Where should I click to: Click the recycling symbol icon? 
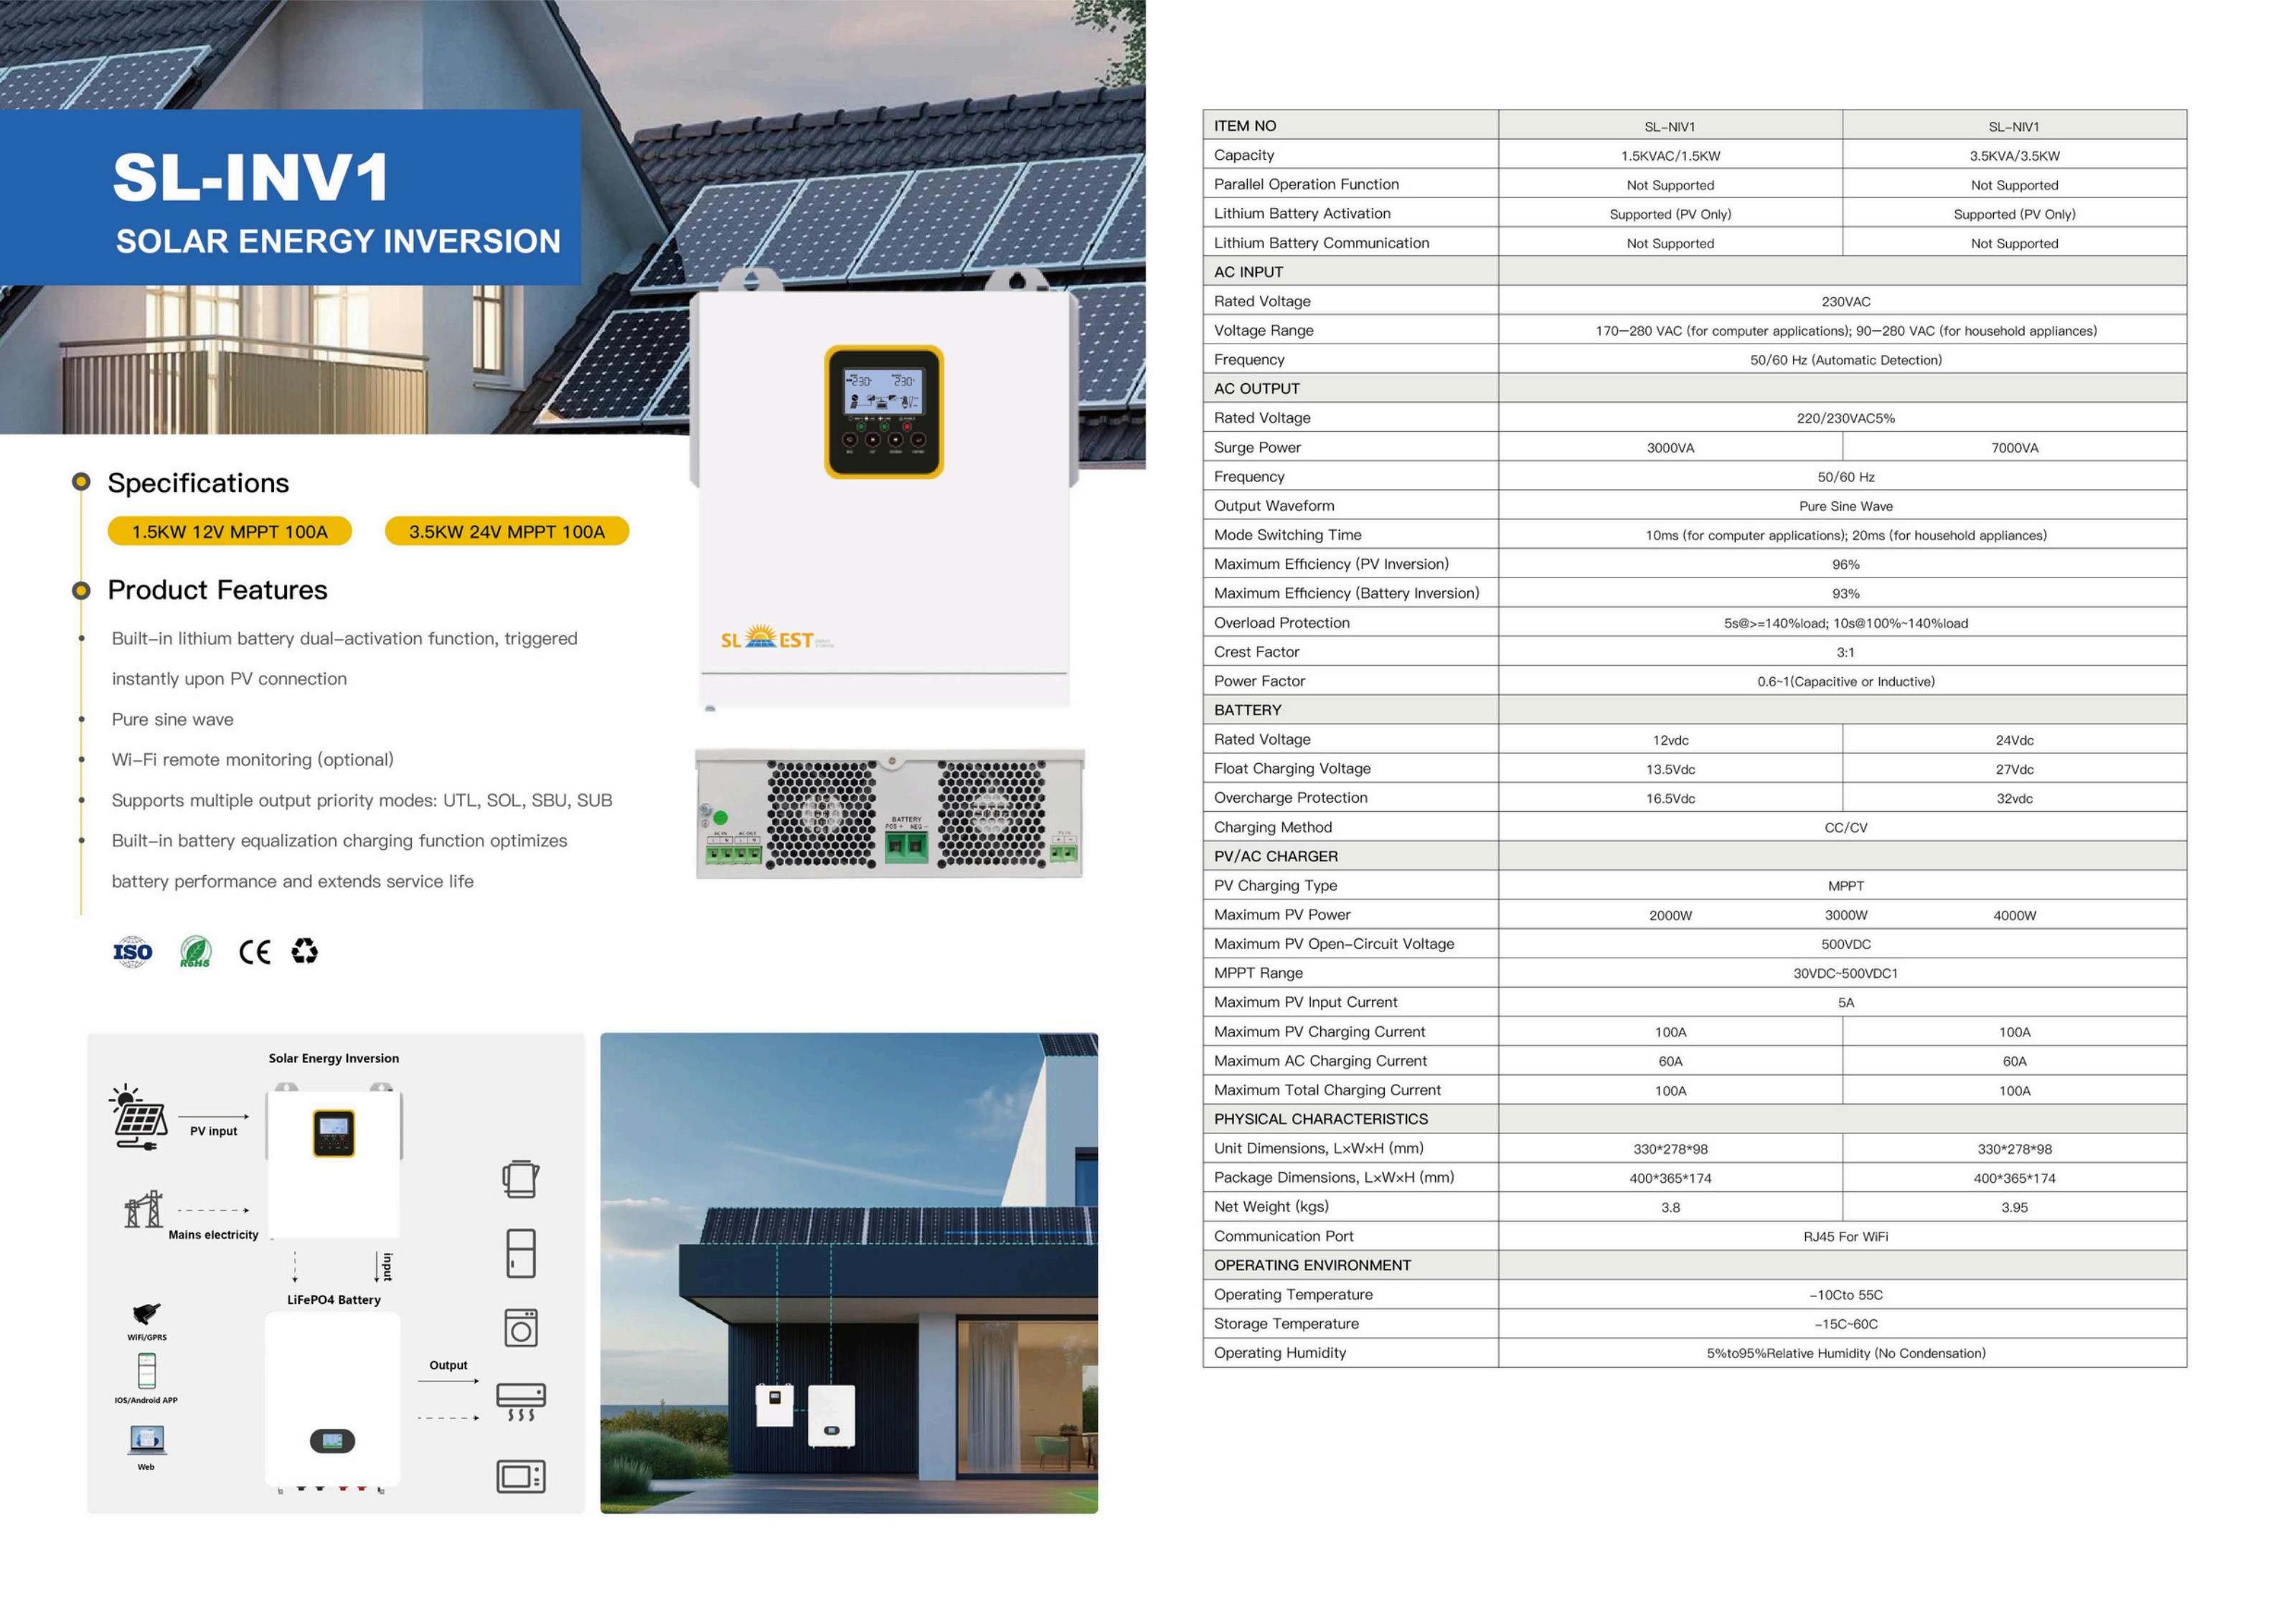(x=305, y=951)
